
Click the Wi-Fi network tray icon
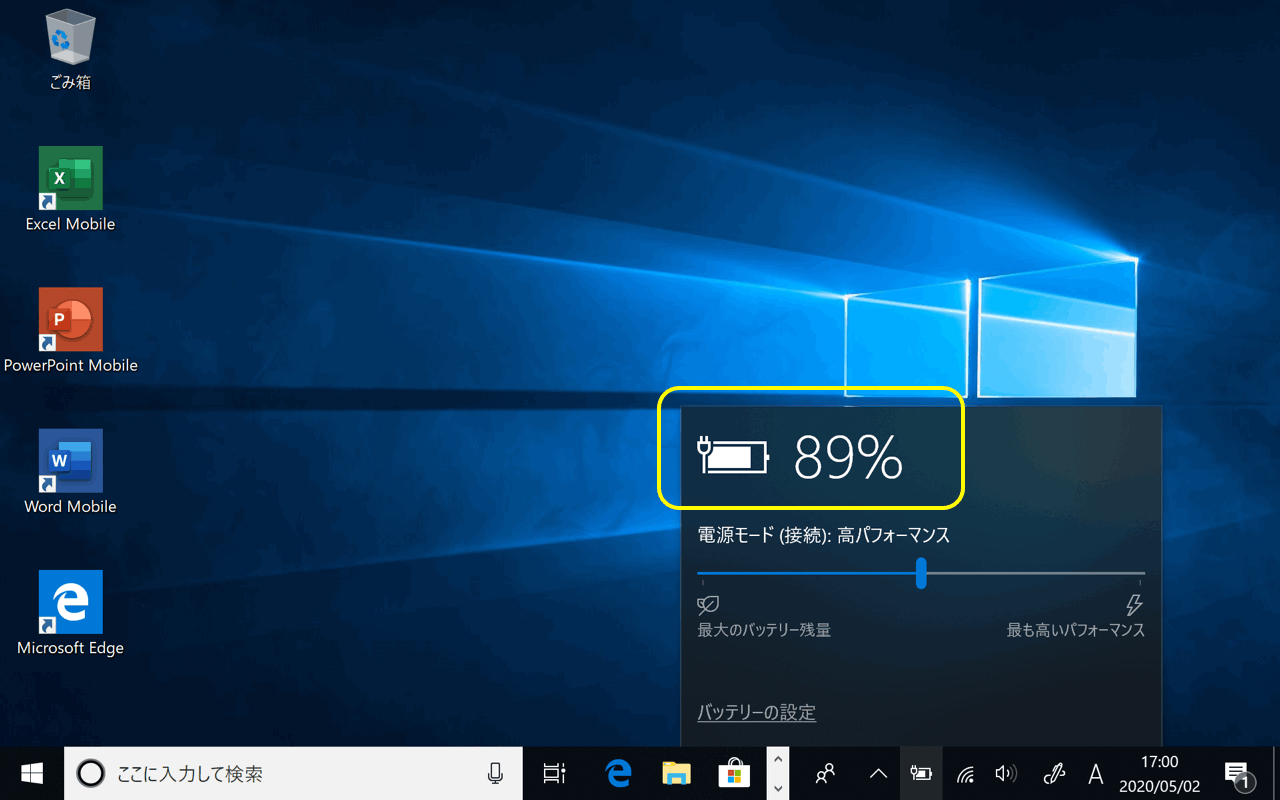click(965, 773)
